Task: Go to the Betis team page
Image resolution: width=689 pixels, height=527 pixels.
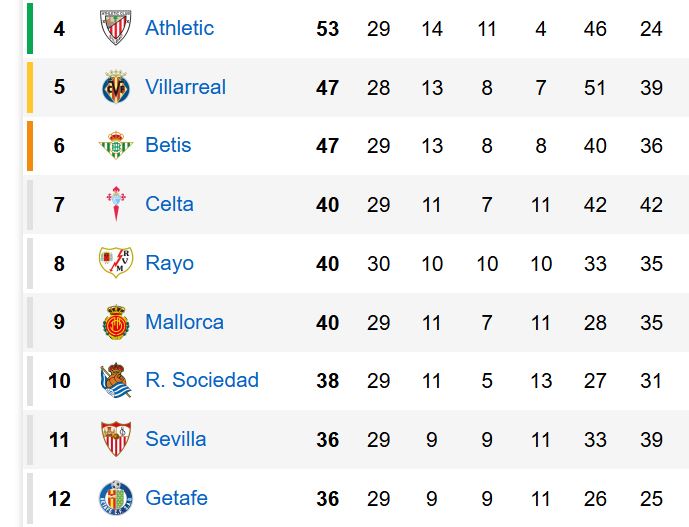Action: click(168, 146)
